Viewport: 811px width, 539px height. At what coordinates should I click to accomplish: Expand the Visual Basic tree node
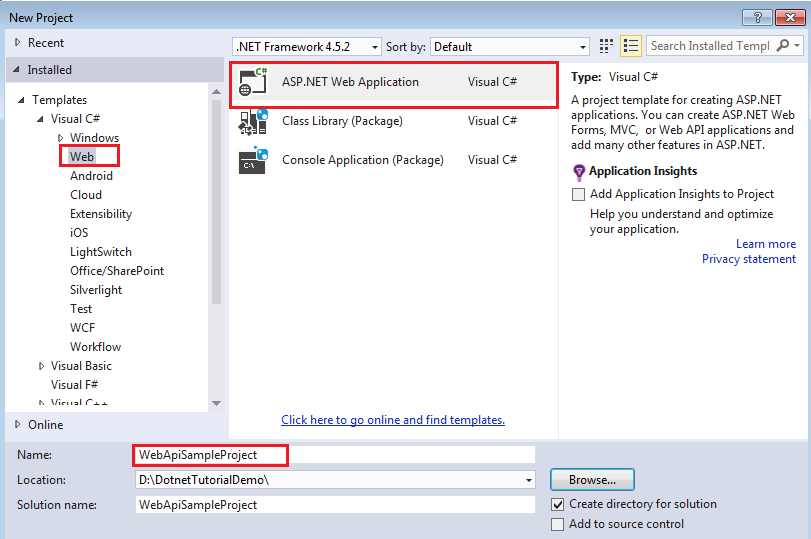click(41, 366)
